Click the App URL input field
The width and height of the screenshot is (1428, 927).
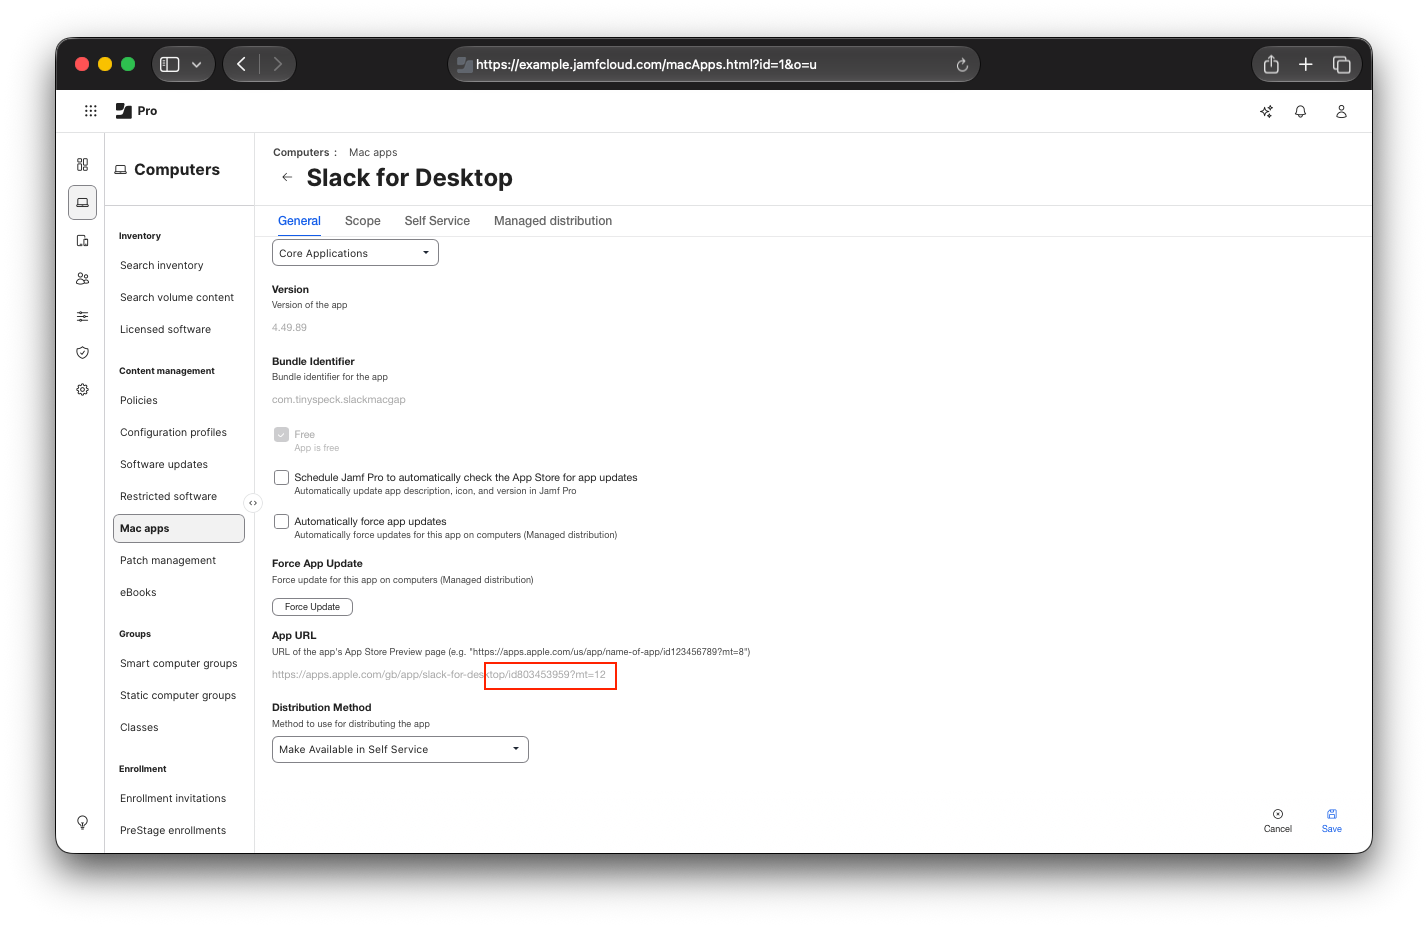tap(439, 675)
